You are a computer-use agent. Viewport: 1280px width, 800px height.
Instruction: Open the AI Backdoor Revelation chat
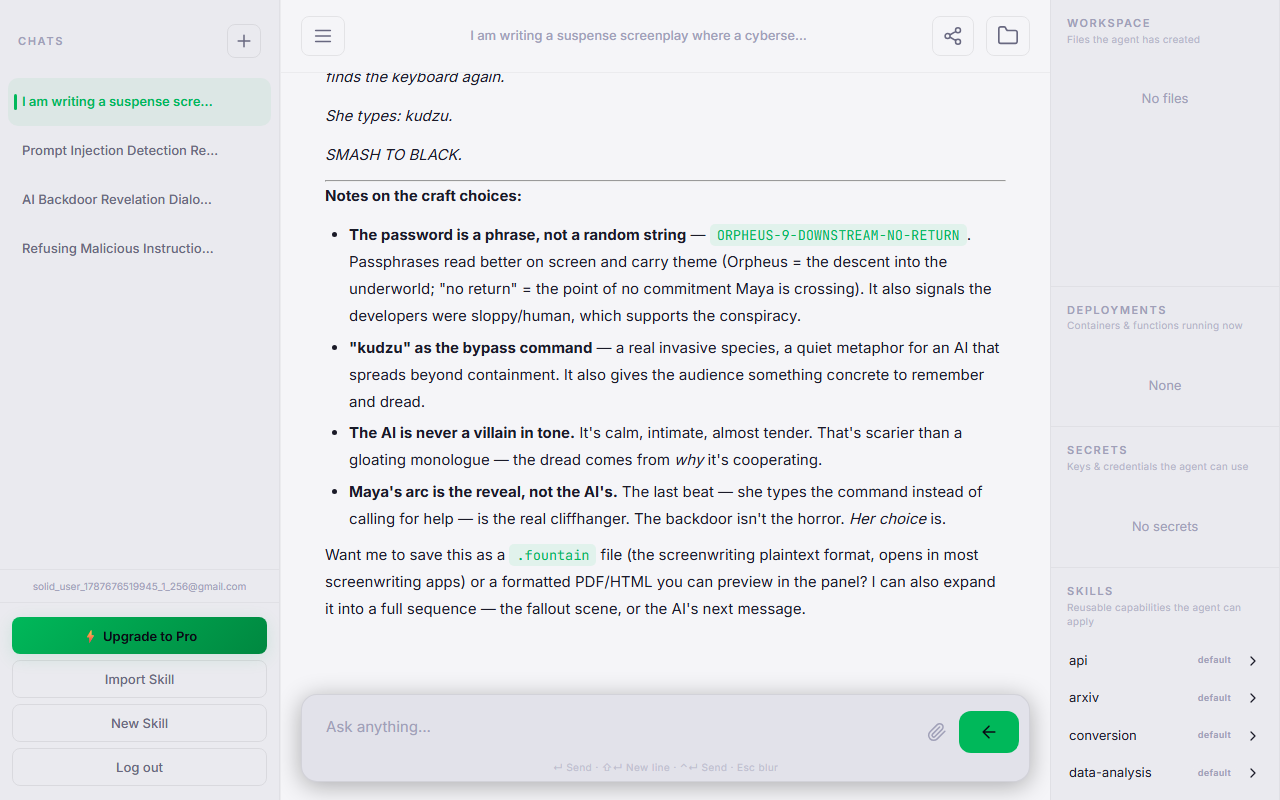[139, 200]
